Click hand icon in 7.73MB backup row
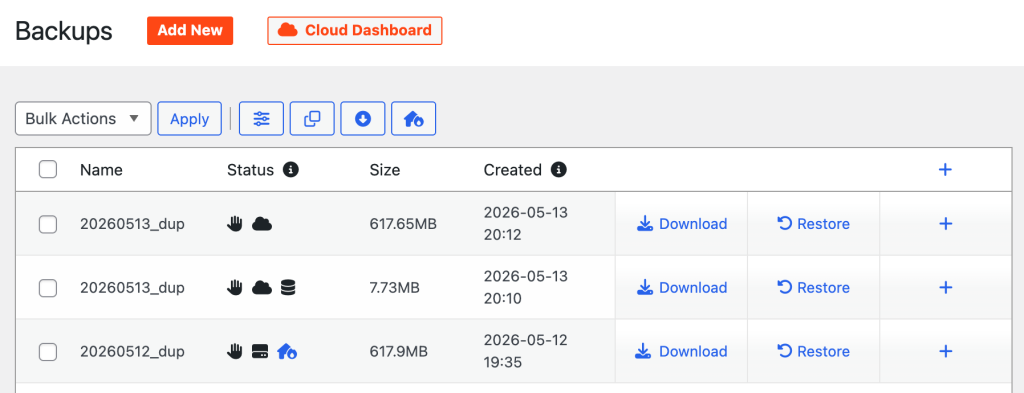 (x=235, y=287)
